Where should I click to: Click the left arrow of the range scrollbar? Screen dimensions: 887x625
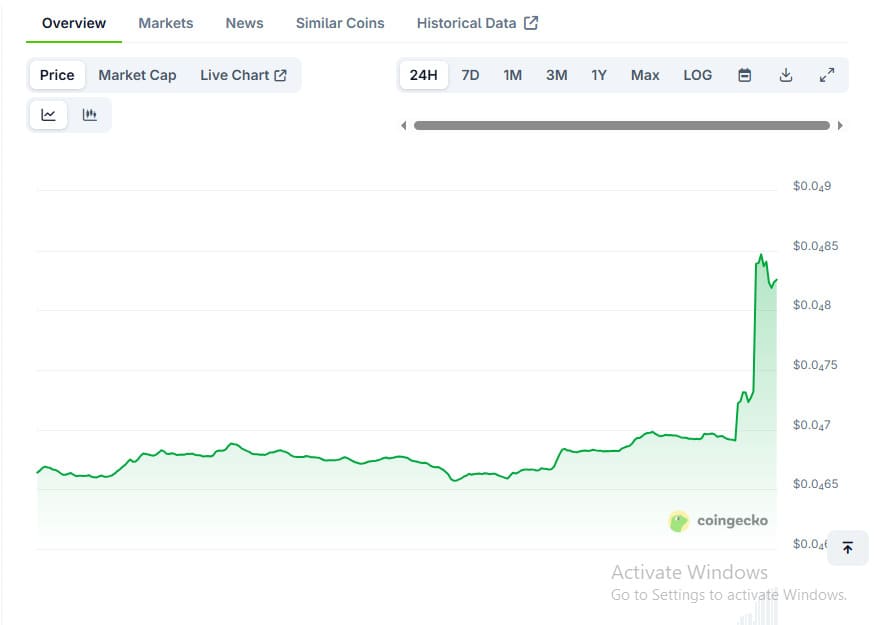coord(404,126)
